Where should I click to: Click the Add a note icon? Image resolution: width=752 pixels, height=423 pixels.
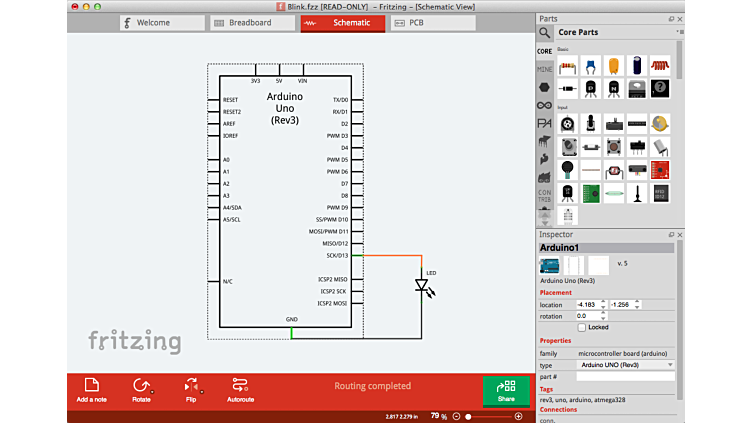[91, 386]
